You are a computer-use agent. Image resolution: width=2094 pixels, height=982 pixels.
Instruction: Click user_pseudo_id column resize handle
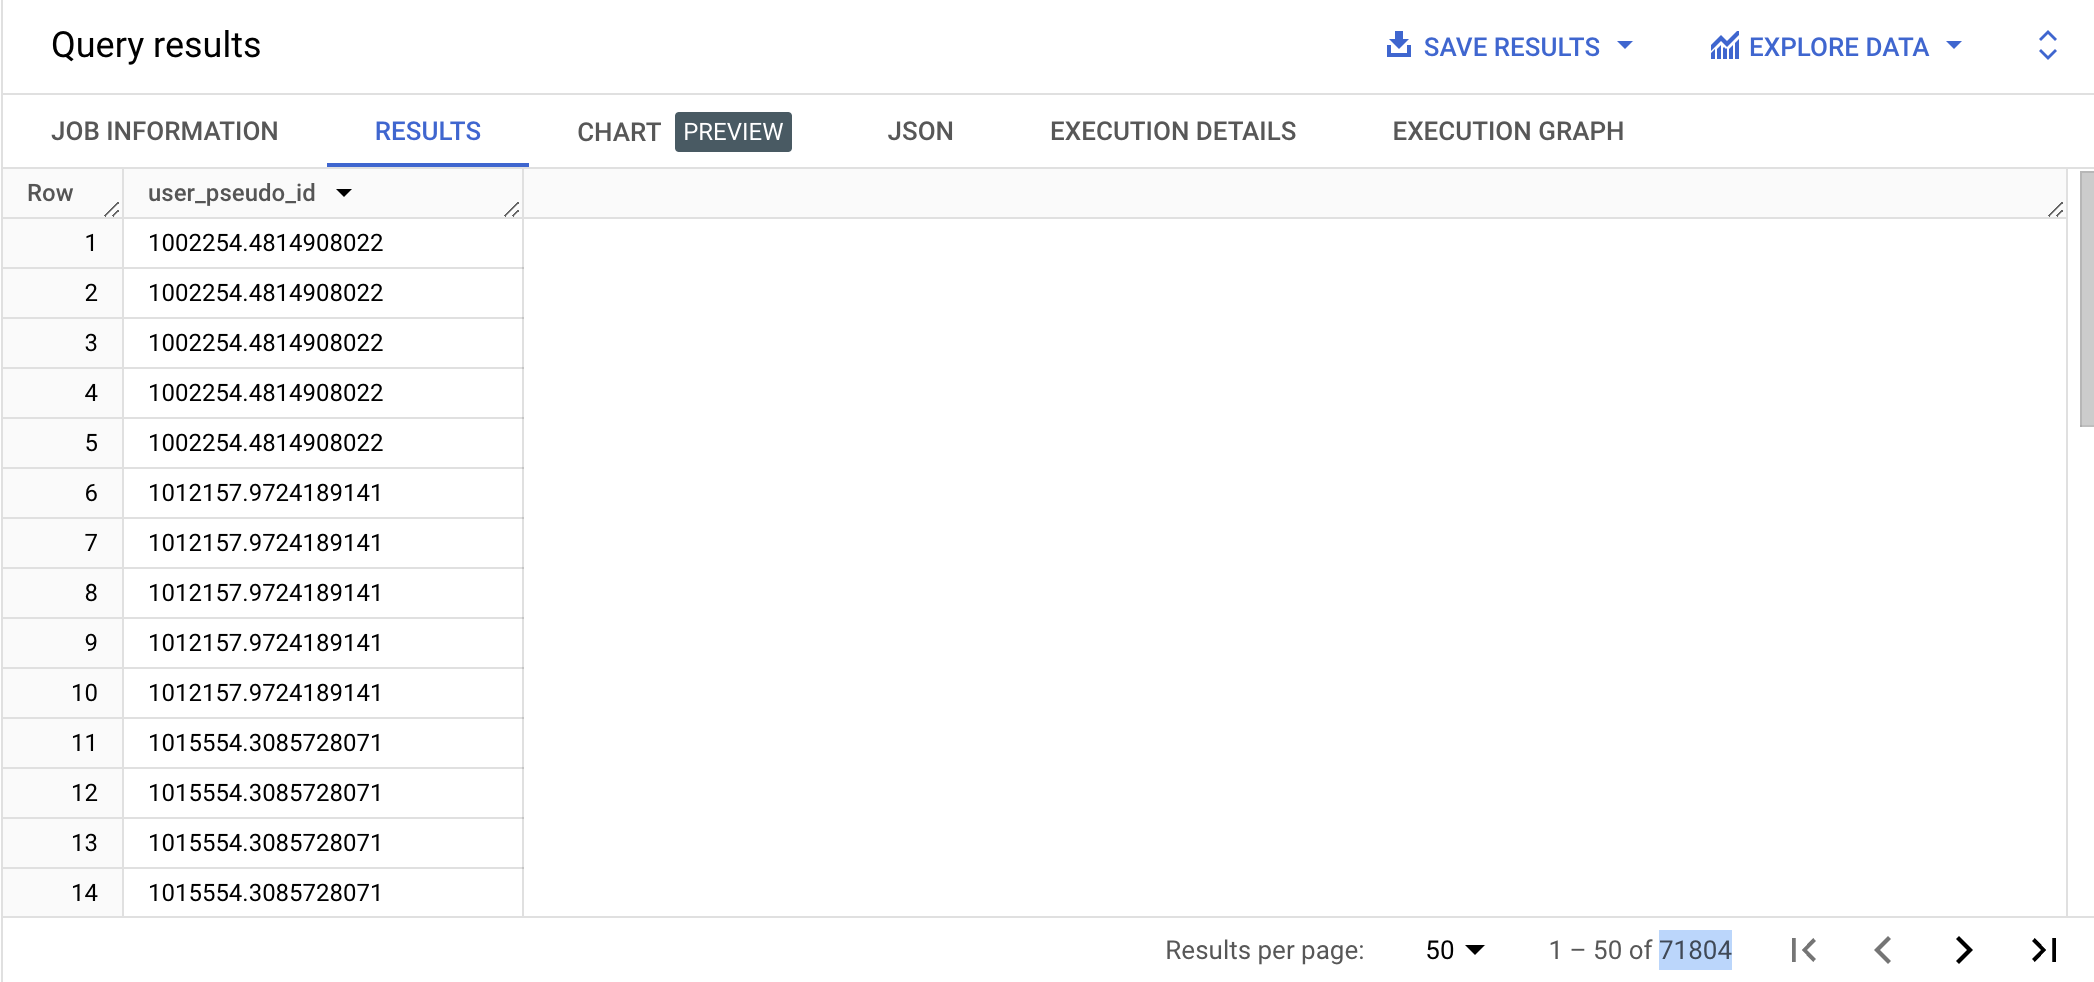click(x=512, y=209)
